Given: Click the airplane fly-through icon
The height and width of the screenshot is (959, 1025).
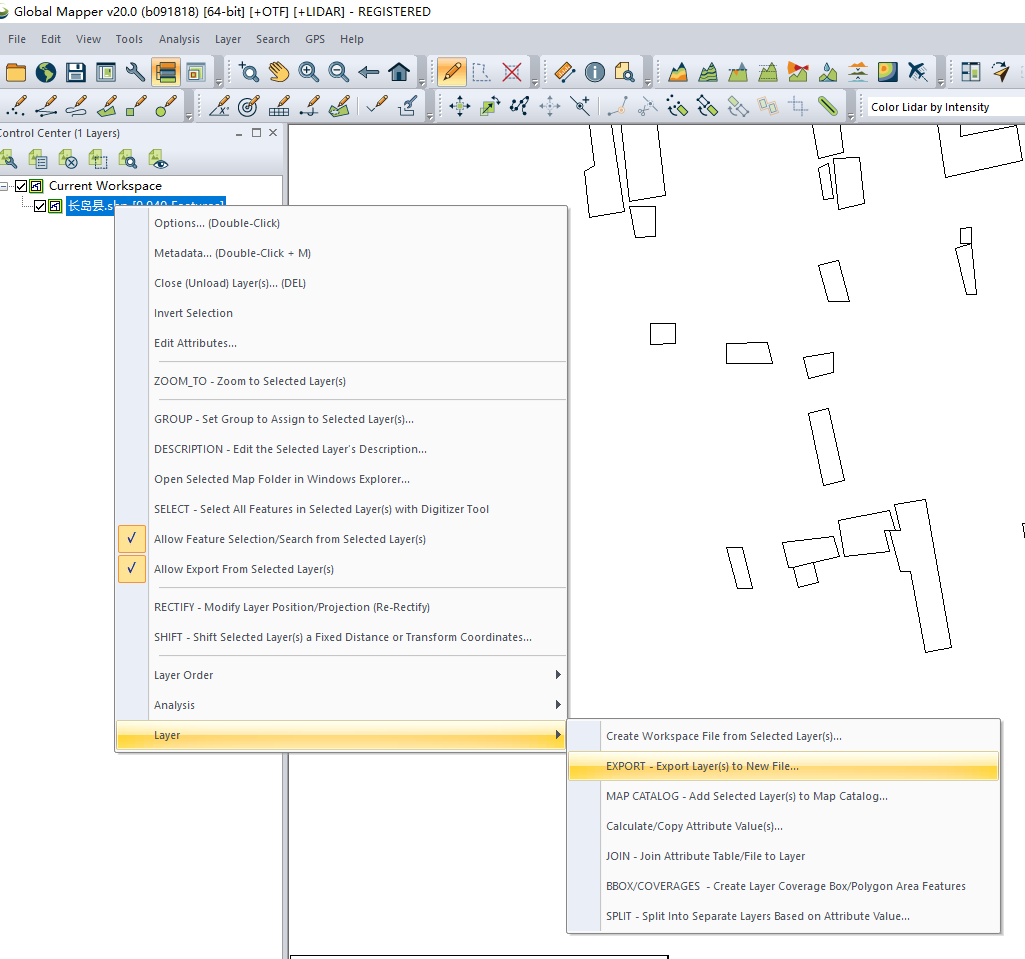Looking at the screenshot, I should [x=918, y=72].
